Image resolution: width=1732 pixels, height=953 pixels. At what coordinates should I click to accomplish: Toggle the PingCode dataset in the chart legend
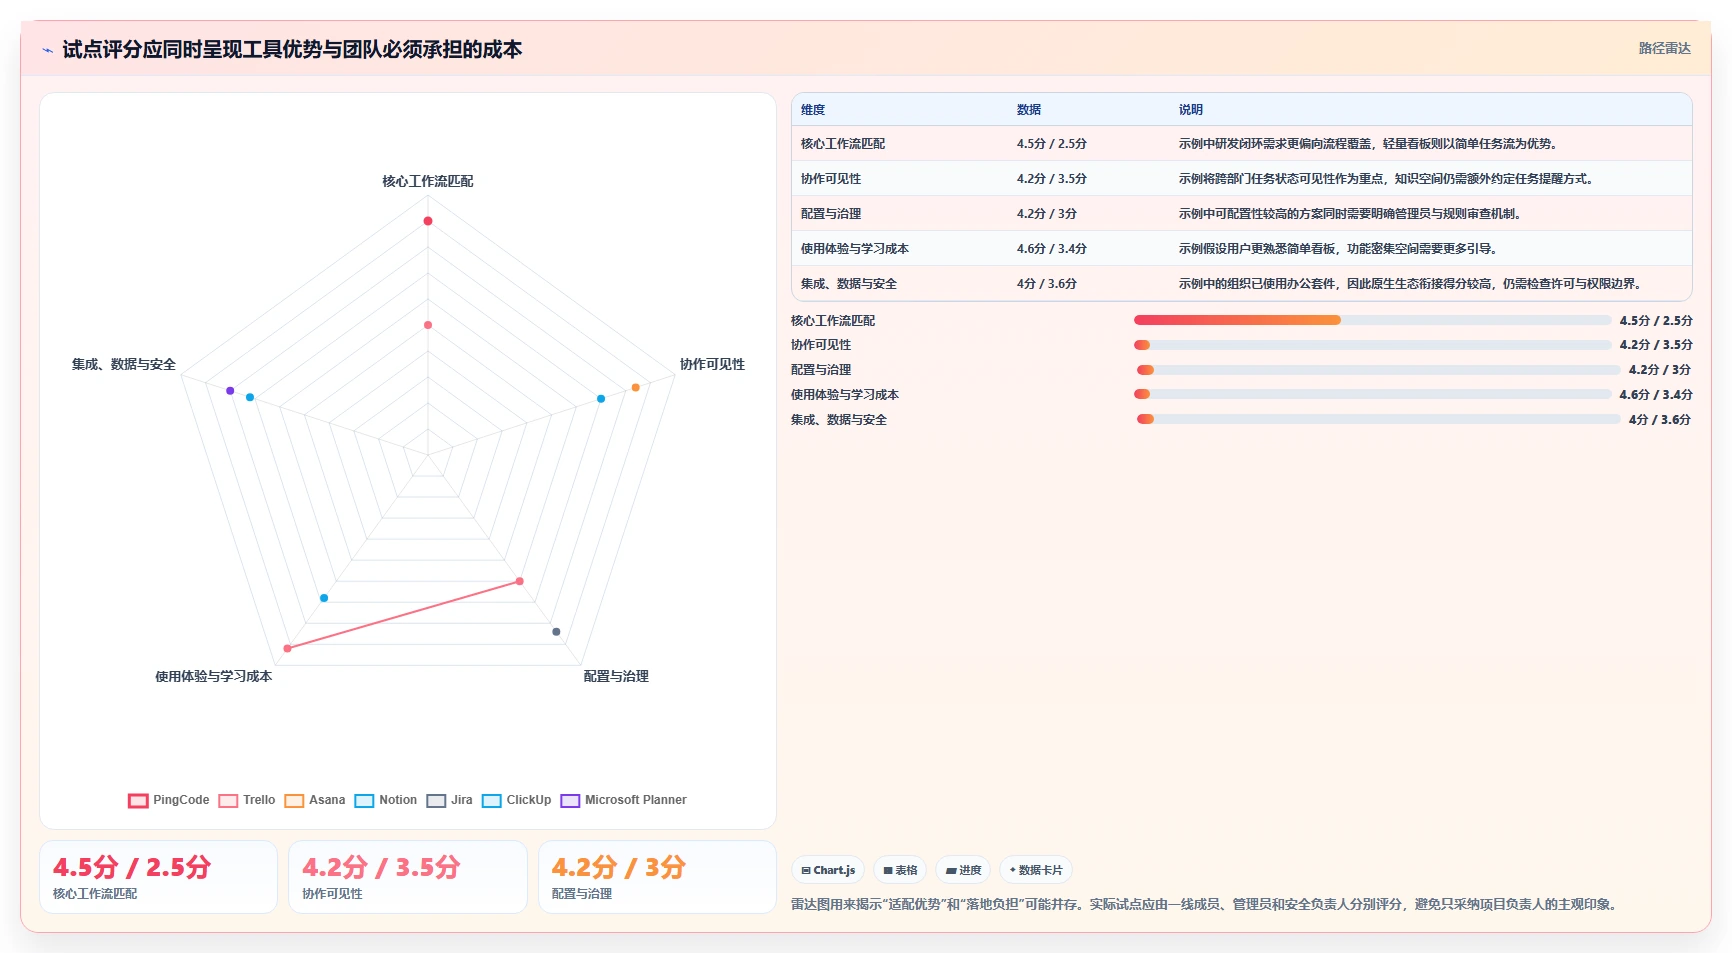168,800
